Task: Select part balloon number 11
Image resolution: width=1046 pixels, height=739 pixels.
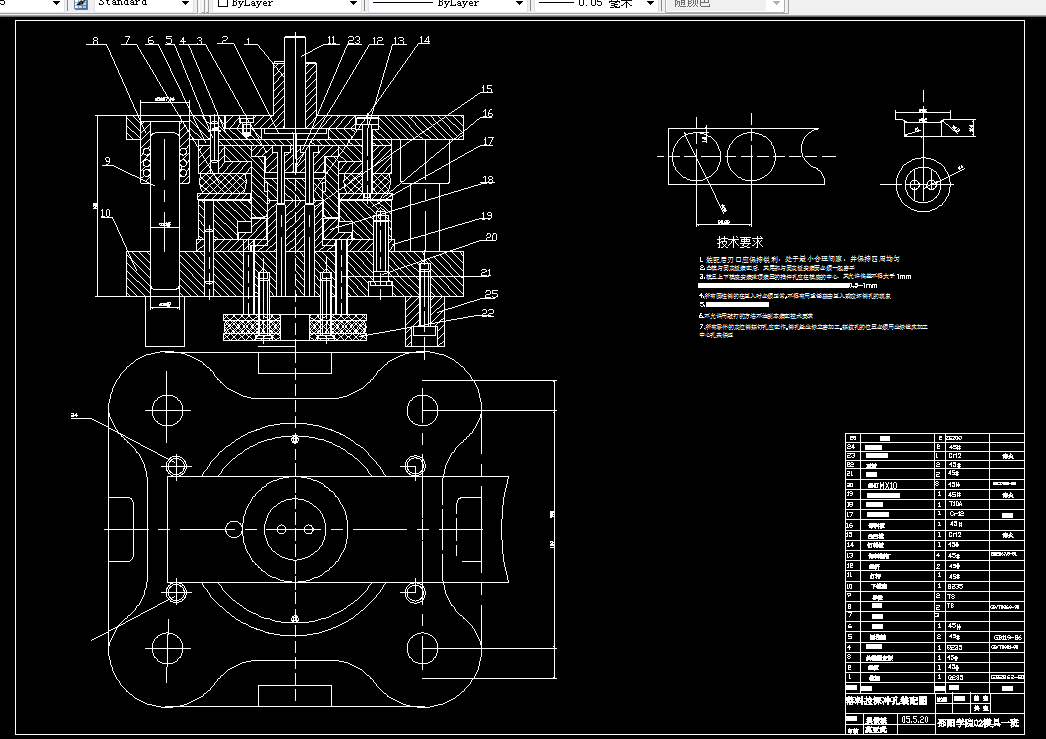Action: 332,40
